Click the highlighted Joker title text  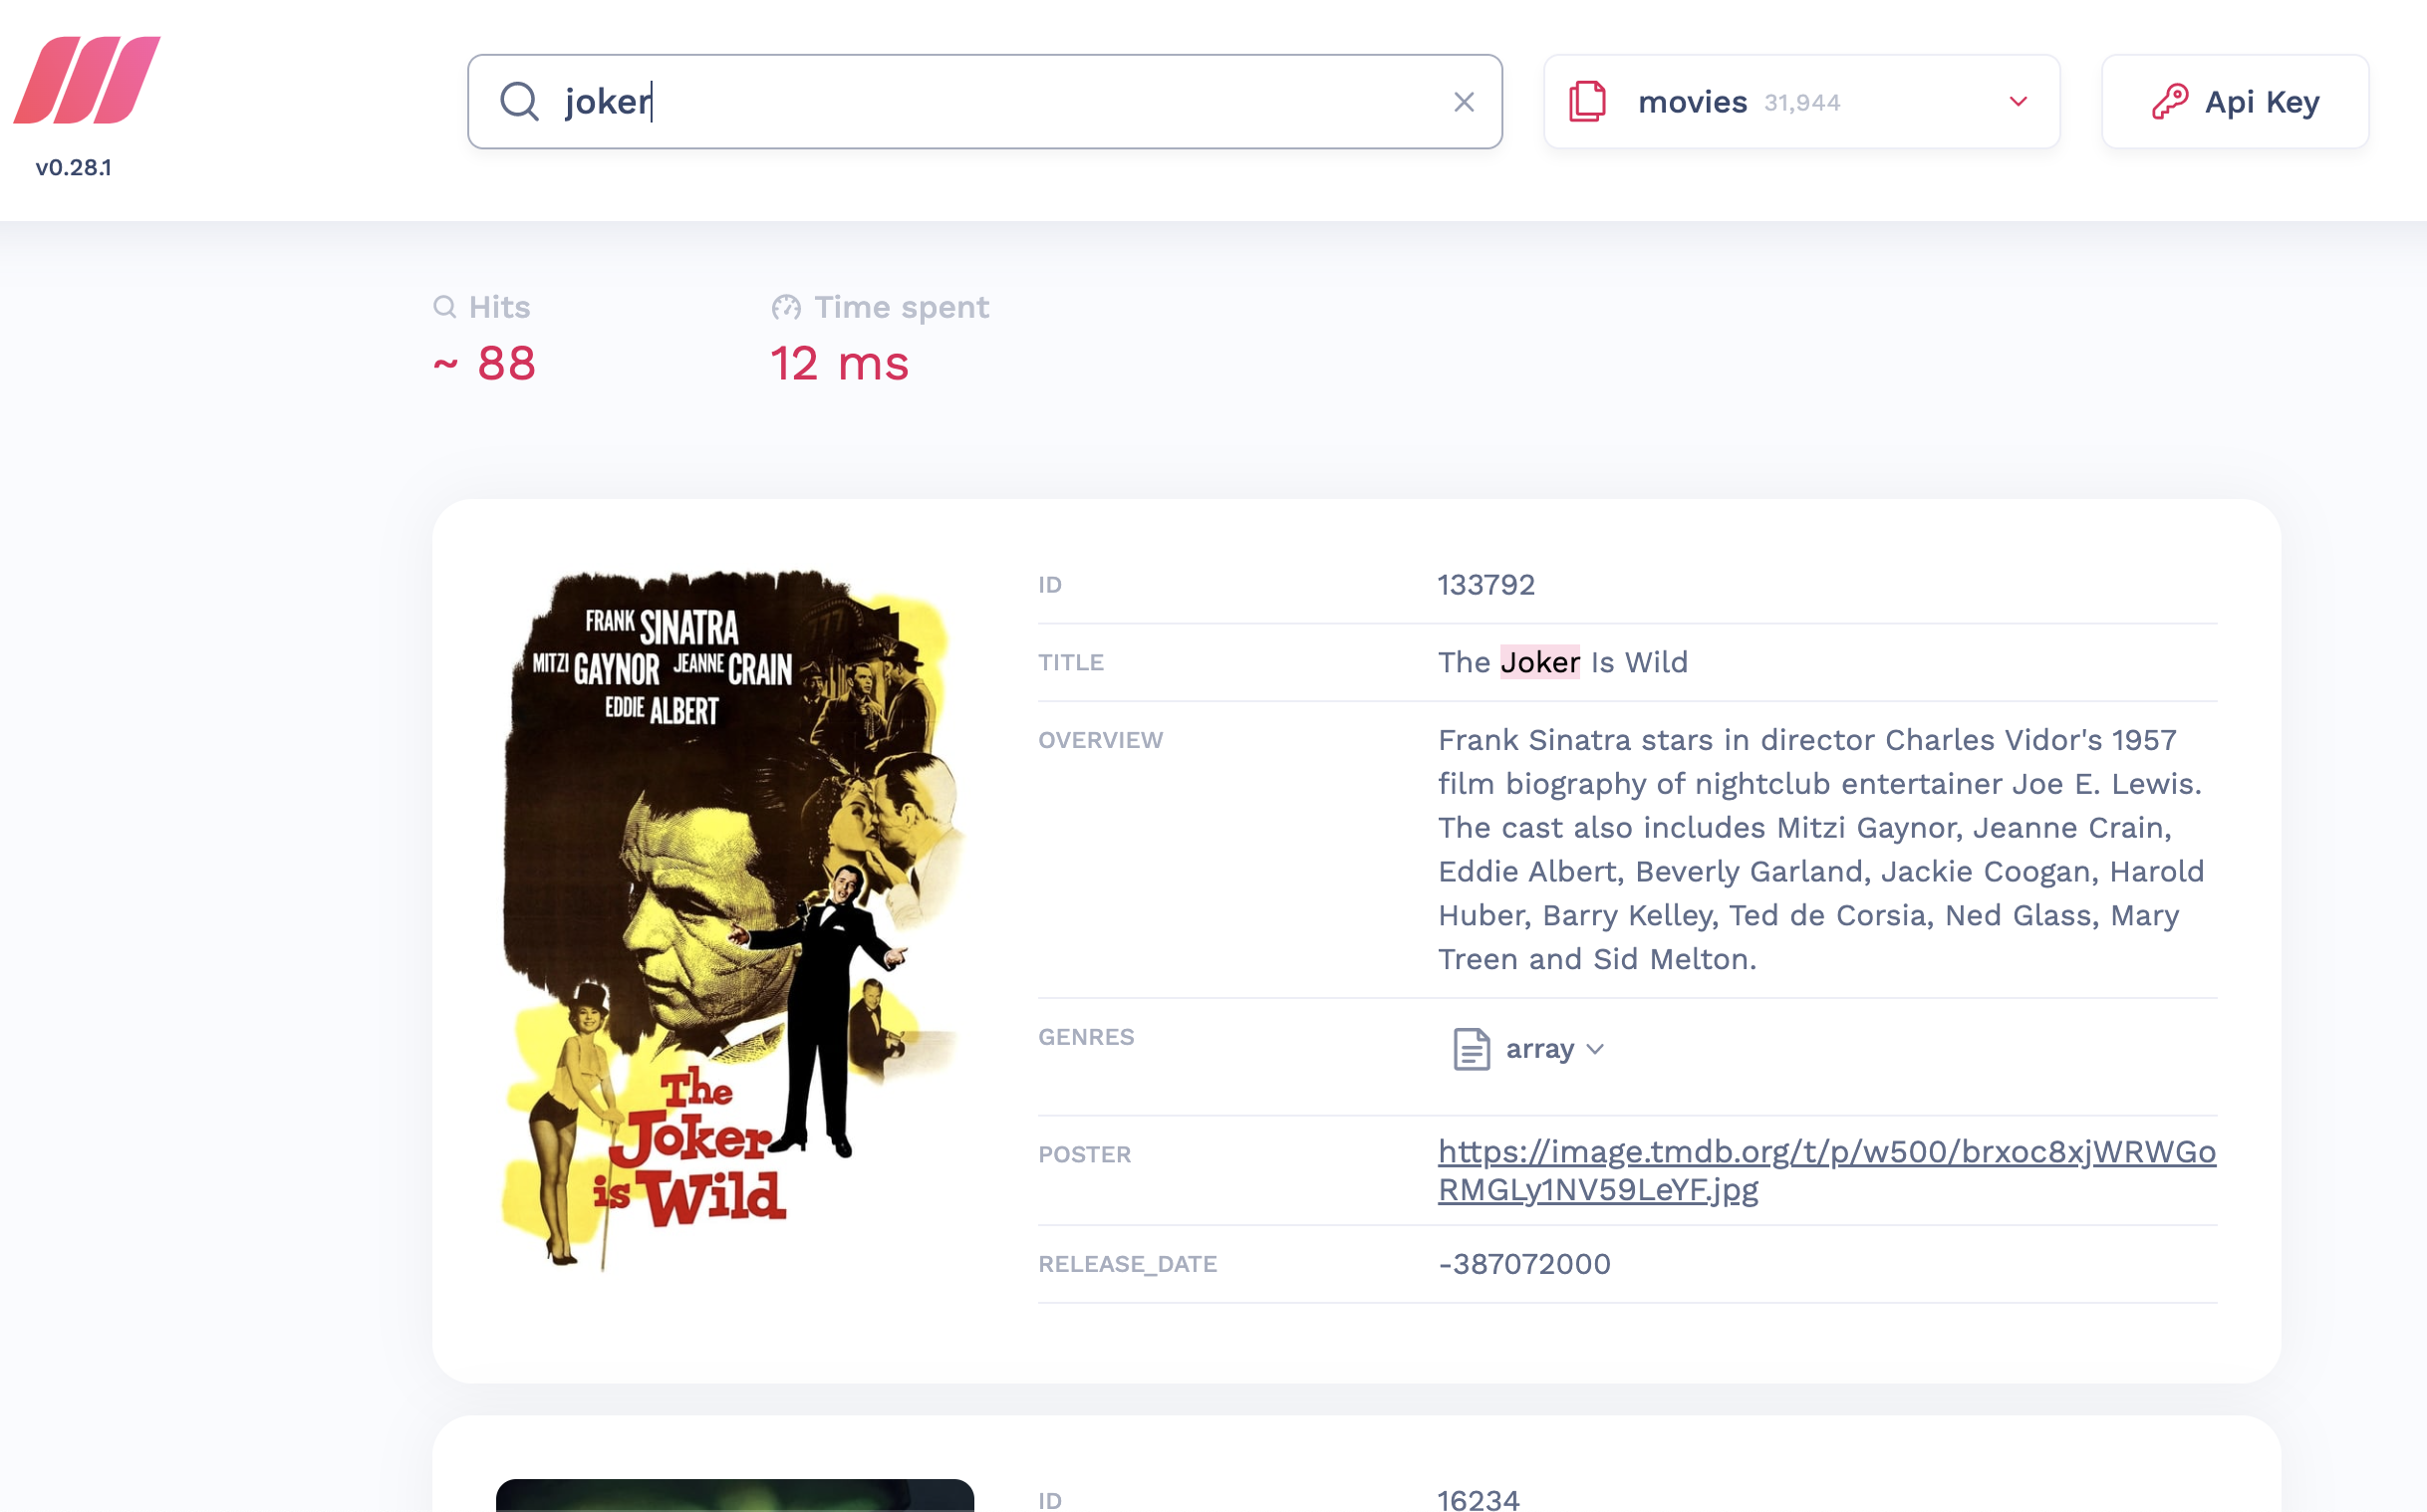(1539, 662)
